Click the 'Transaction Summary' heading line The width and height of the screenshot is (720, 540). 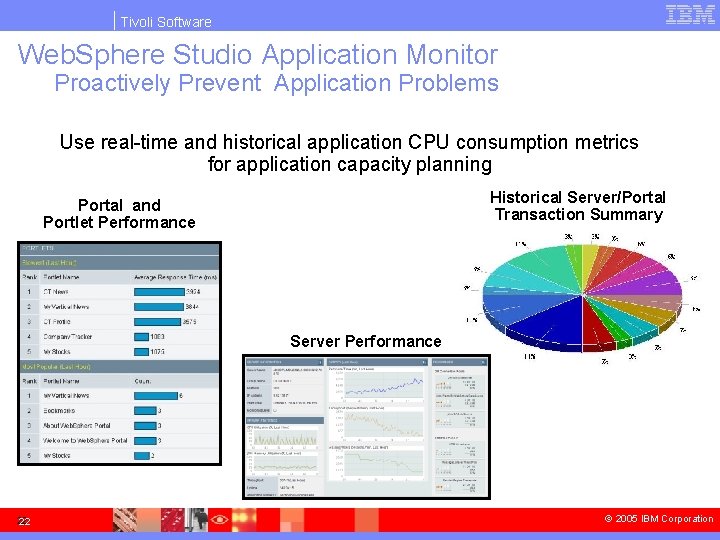(x=579, y=214)
